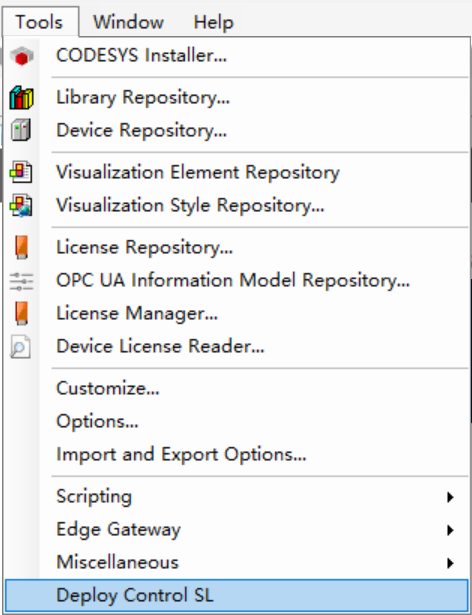Click the orange dongle License Repository icon
The height and width of the screenshot is (615, 472).
point(21,247)
